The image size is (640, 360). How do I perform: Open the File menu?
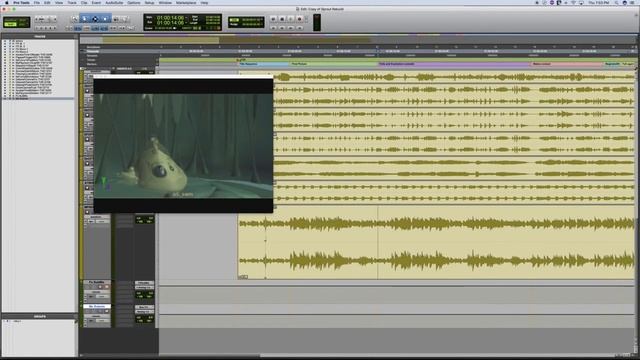(37, 2)
